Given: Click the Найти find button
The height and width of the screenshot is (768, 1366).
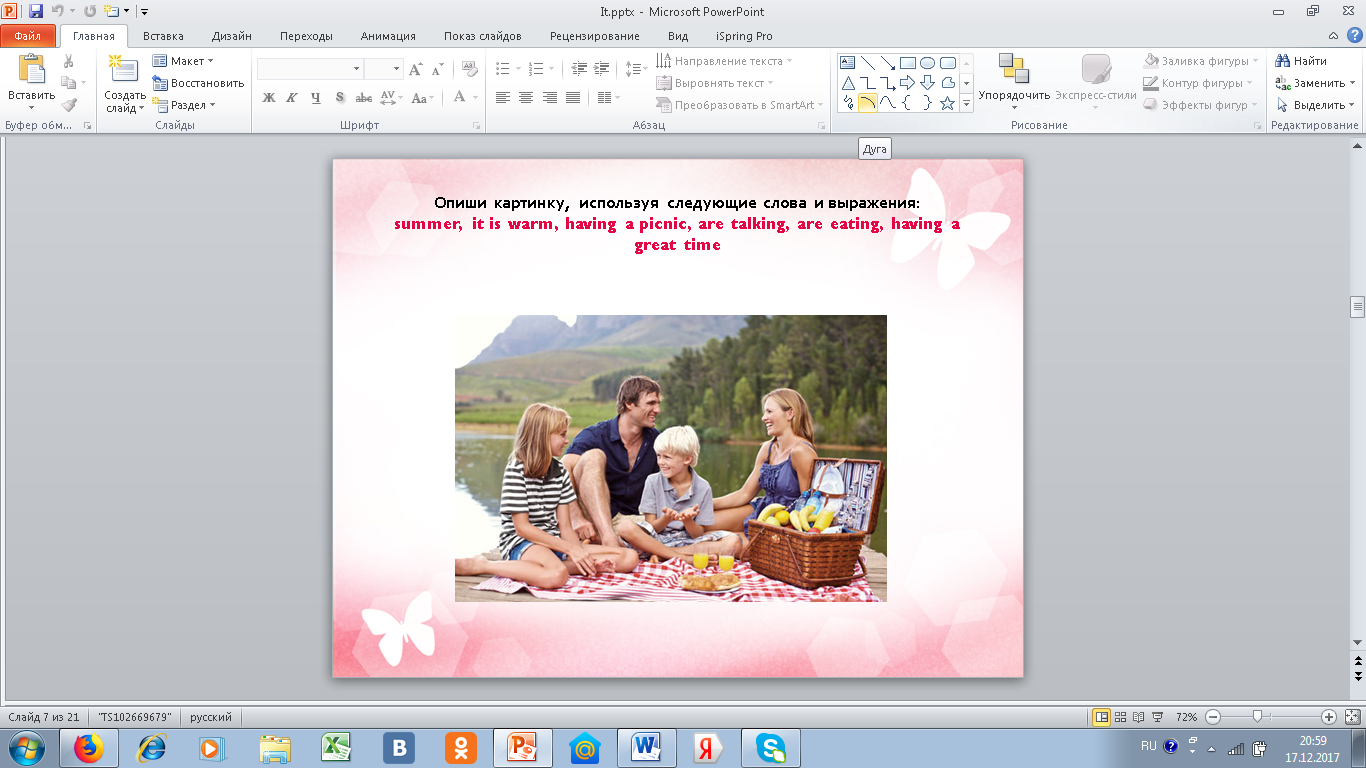Looking at the screenshot, I should coord(1301,61).
